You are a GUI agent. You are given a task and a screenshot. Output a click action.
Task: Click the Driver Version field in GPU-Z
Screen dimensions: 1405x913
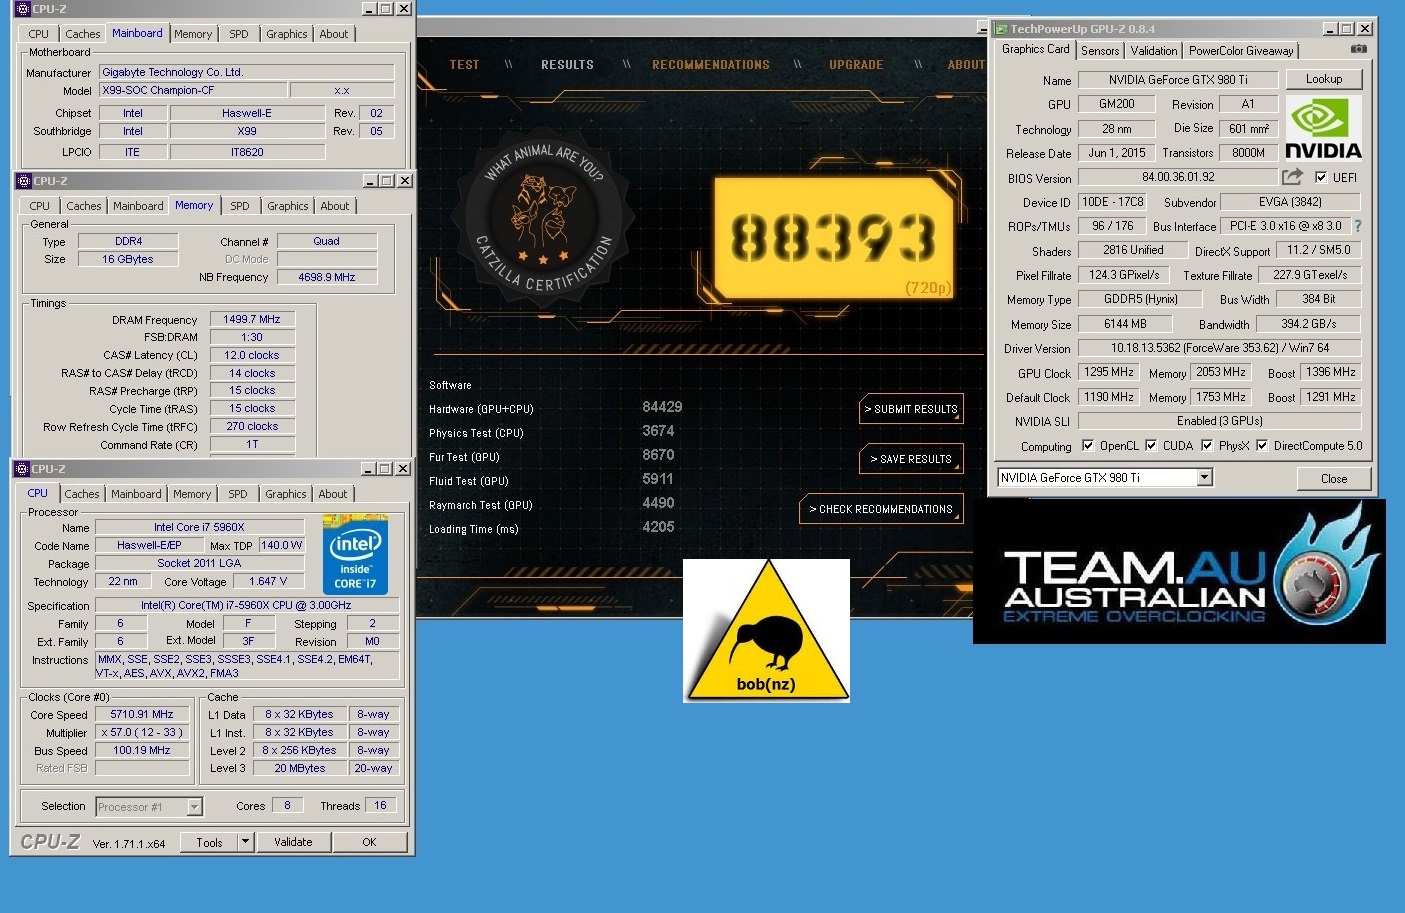[1220, 348]
